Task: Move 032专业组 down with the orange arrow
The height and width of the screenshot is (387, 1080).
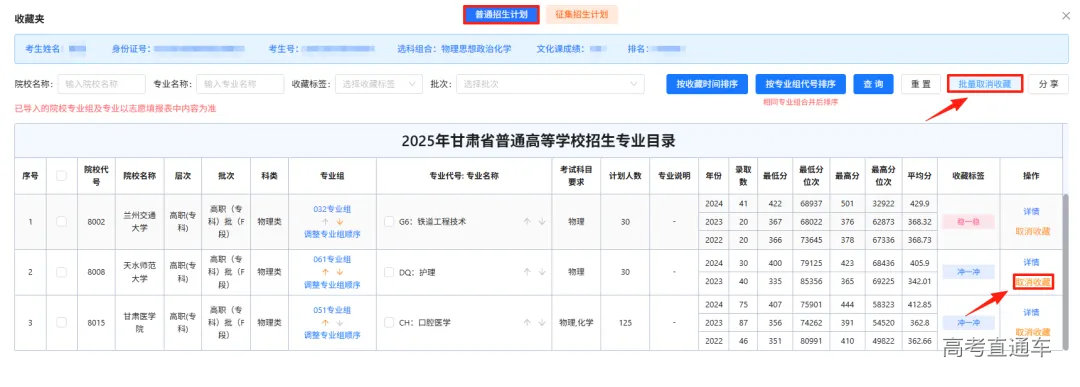Action: [340, 222]
